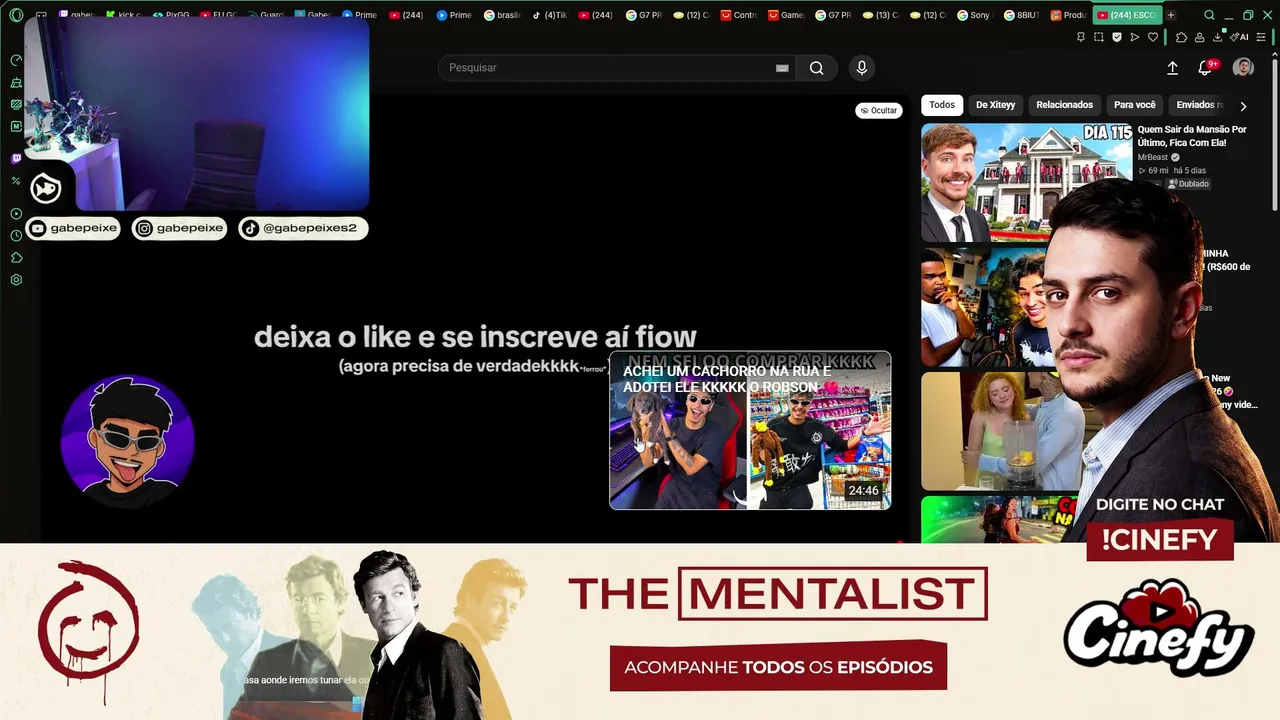Open the MrBeast channel name link
Screen dimensions: 1280x720
(x=1153, y=158)
